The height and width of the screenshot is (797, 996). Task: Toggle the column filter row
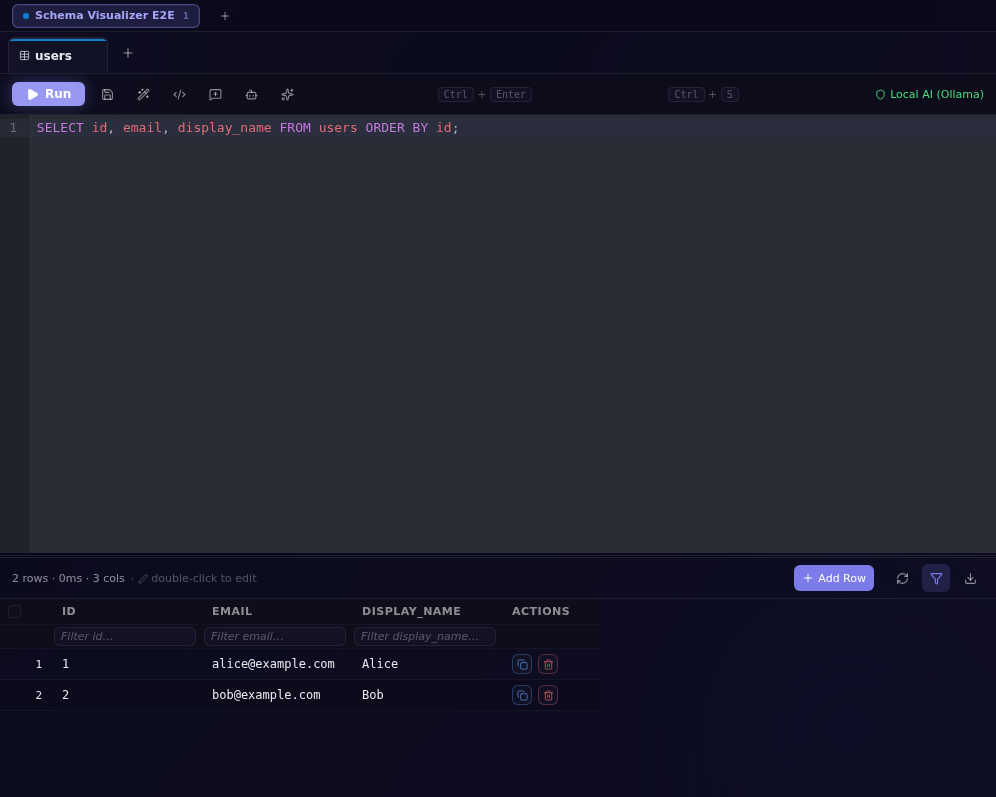[x=936, y=579]
